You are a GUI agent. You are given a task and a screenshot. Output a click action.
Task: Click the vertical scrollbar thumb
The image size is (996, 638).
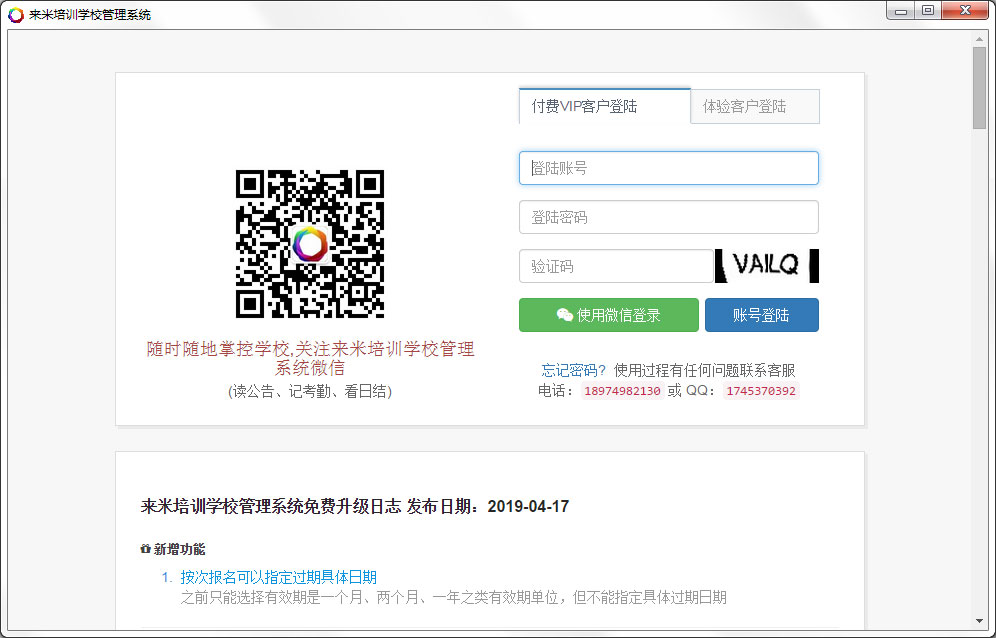(x=980, y=90)
